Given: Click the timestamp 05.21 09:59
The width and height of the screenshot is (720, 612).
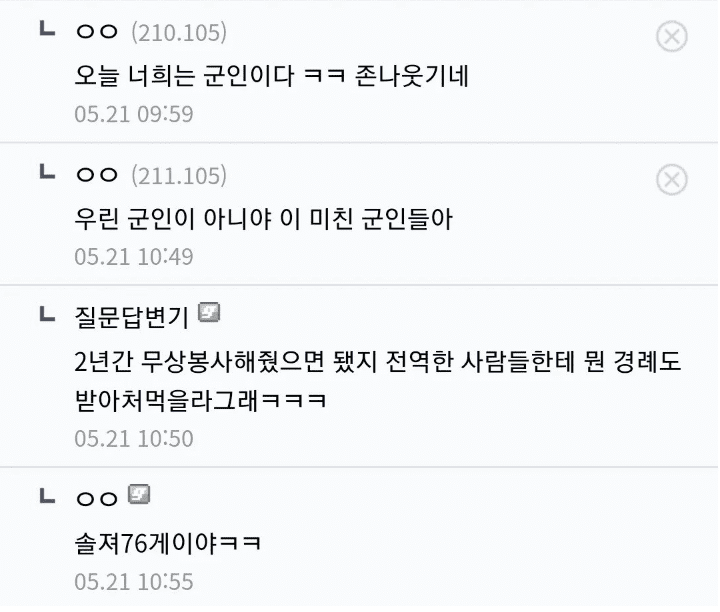Looking at the screenshot, I should 134,114.
